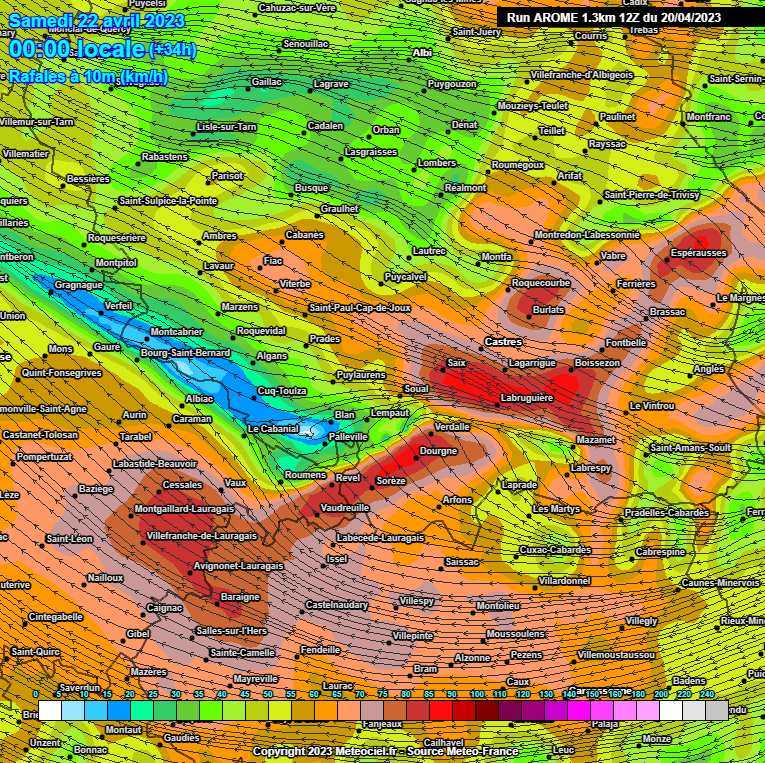765x763 pixels.
Task: Click the 'Villemoustaussou' town label
Action: pyautogui.click(x=616, y=655)
